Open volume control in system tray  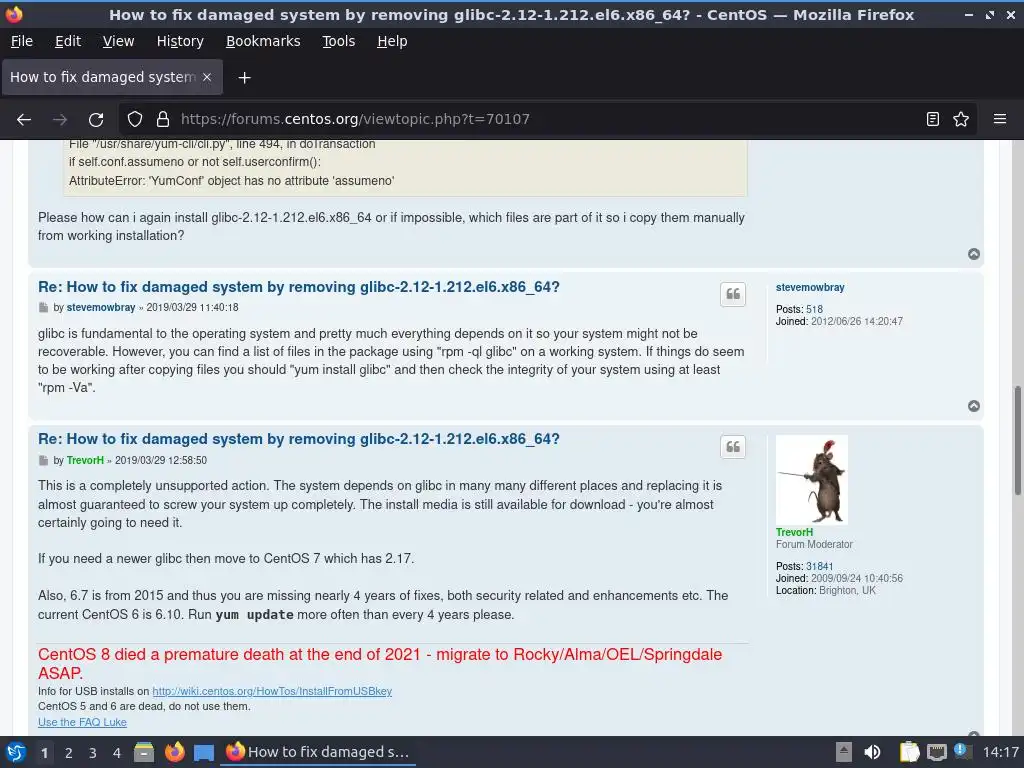click(x=872, y=752)
